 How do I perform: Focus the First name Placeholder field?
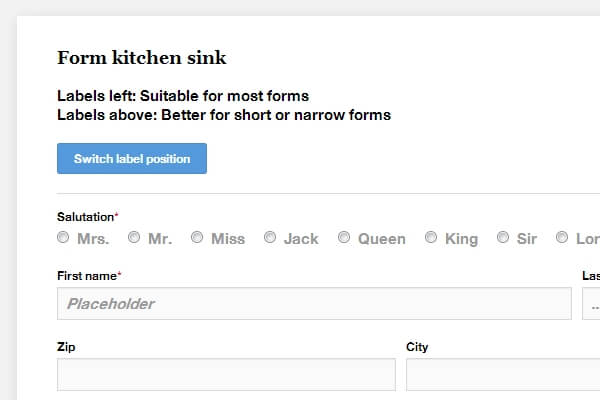coord(314,303)
